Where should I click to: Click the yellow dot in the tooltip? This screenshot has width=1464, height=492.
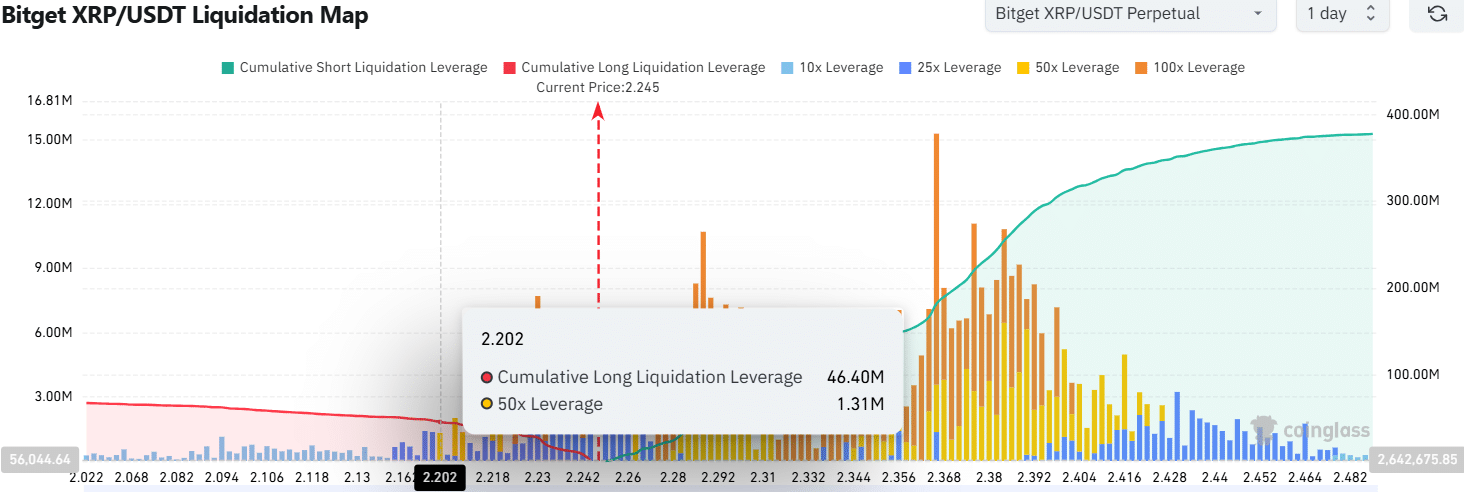[487, 405]
